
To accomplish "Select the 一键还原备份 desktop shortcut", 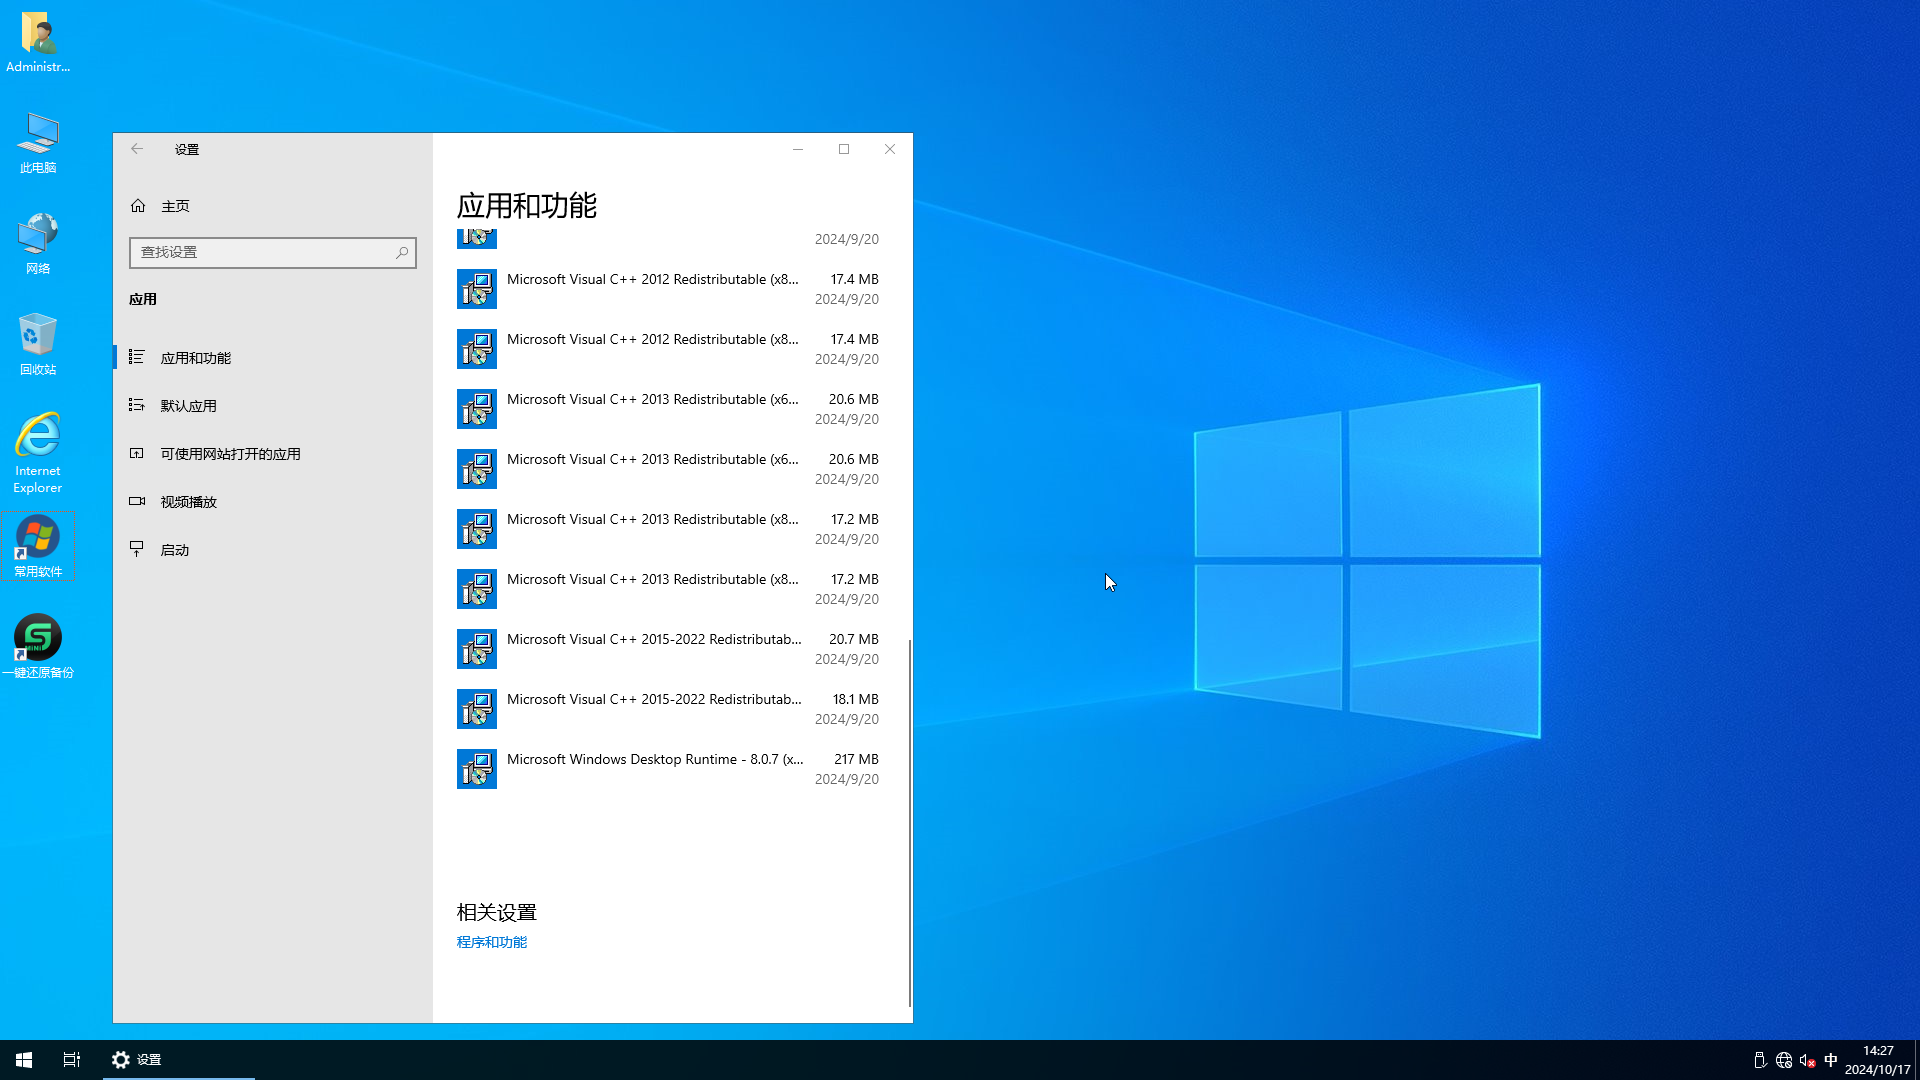I will point(38,647).
